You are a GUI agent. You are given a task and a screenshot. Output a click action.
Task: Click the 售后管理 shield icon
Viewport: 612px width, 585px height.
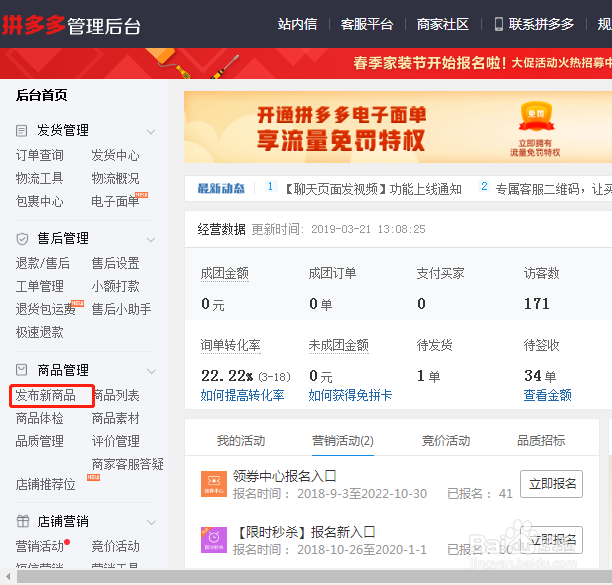(22, 239)
